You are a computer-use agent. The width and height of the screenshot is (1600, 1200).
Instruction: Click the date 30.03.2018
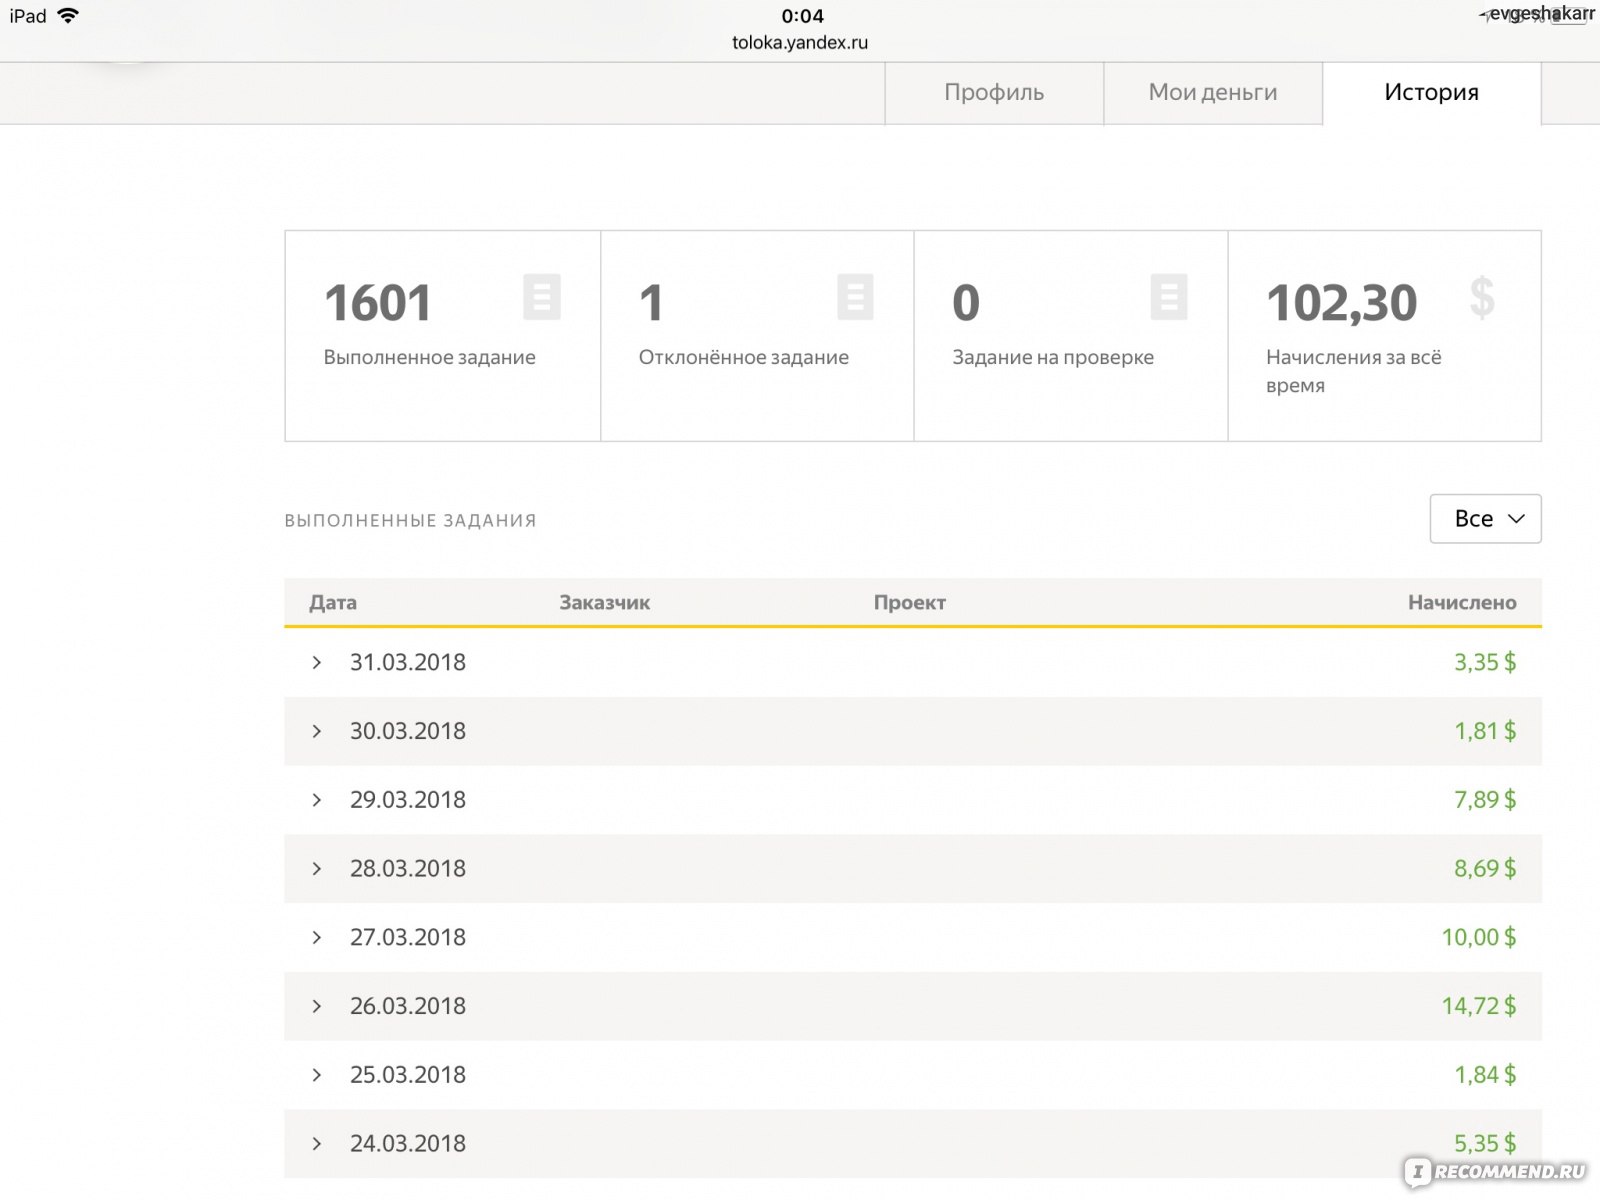tap(408, 731)
